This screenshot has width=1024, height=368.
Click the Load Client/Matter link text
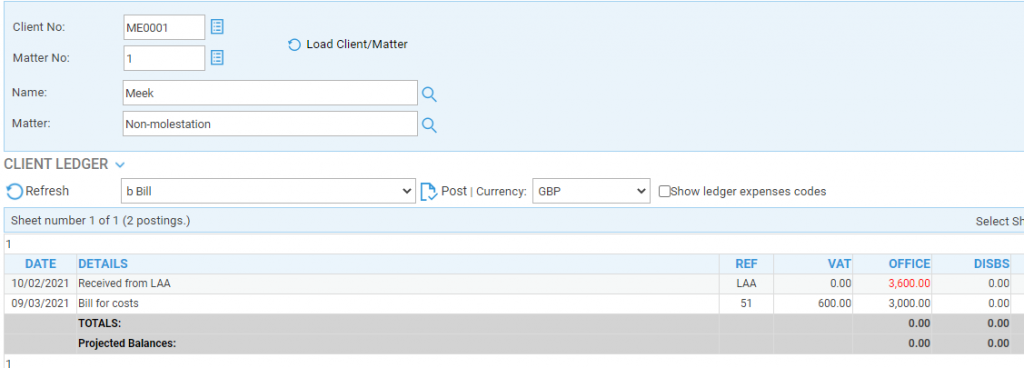pos(357,44)
